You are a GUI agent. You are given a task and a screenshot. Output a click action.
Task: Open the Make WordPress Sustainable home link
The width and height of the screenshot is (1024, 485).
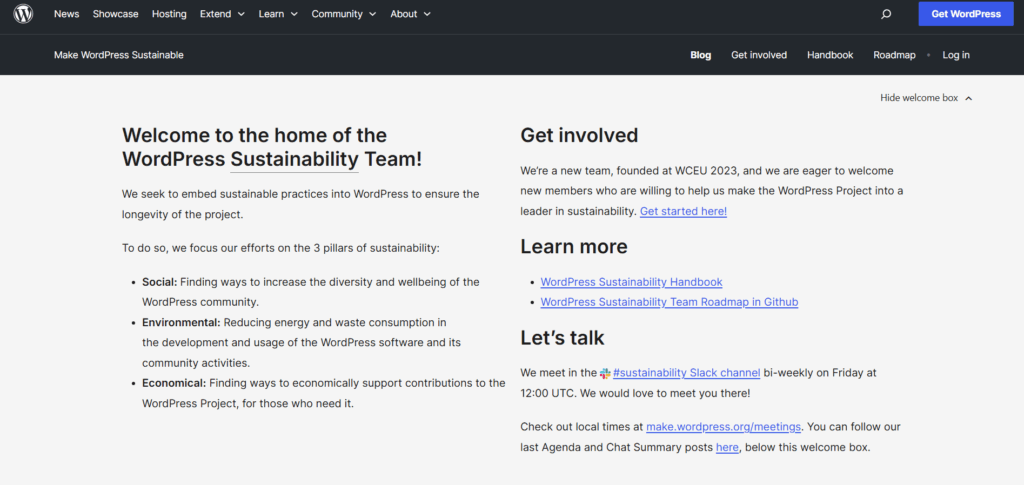click(119, 55)
